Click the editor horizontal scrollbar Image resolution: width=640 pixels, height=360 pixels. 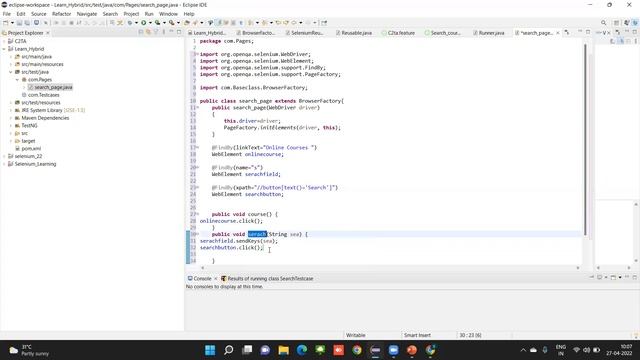(390, 268)
